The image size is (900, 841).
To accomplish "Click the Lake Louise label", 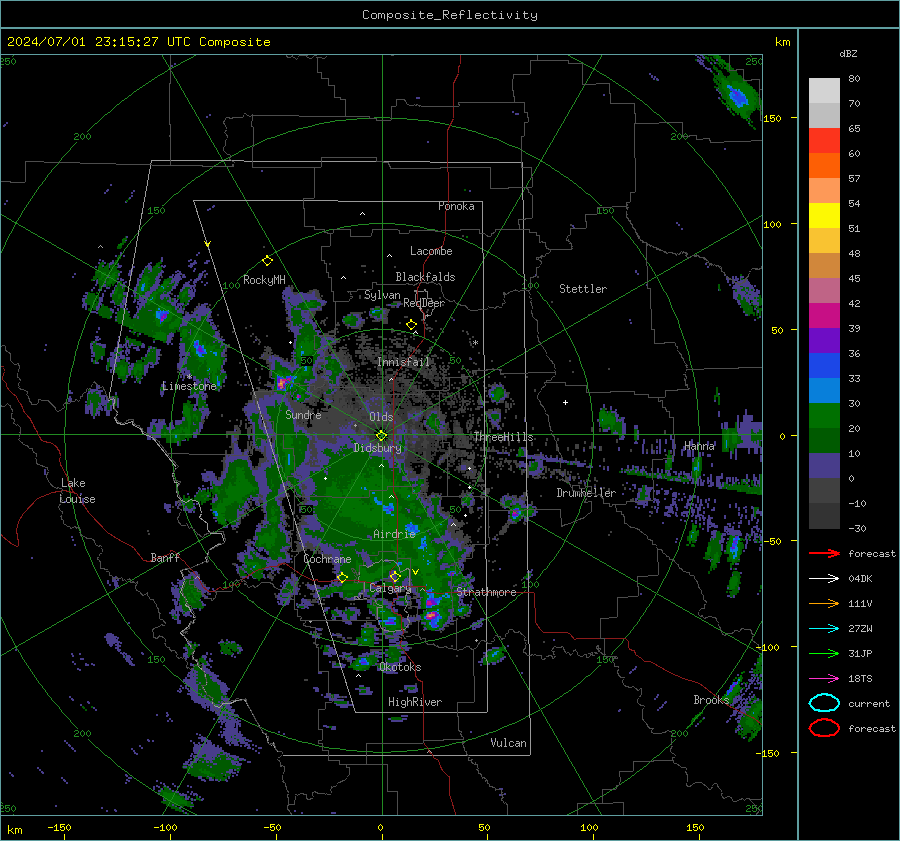I will (77, 491).
